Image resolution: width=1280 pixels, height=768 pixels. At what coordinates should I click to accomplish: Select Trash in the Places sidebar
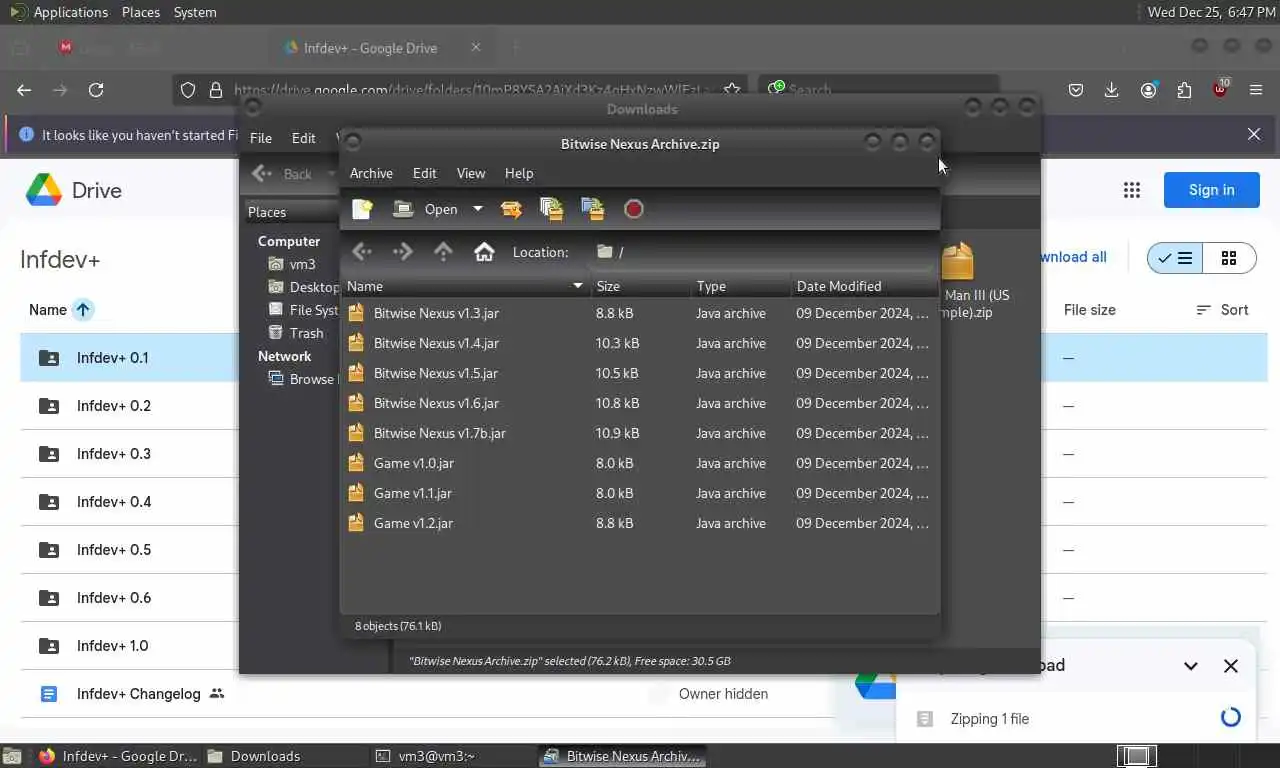pyautogui.click(x=296, y=333)
